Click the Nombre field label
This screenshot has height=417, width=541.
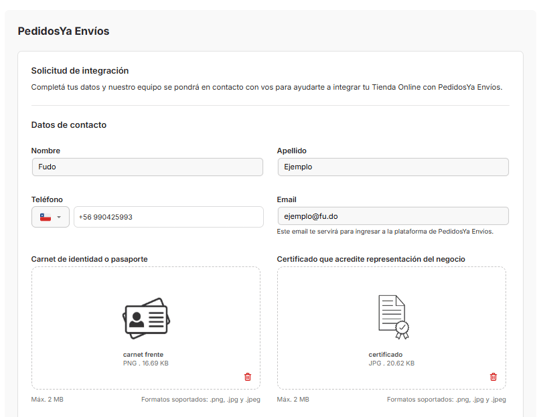(46, 151)
